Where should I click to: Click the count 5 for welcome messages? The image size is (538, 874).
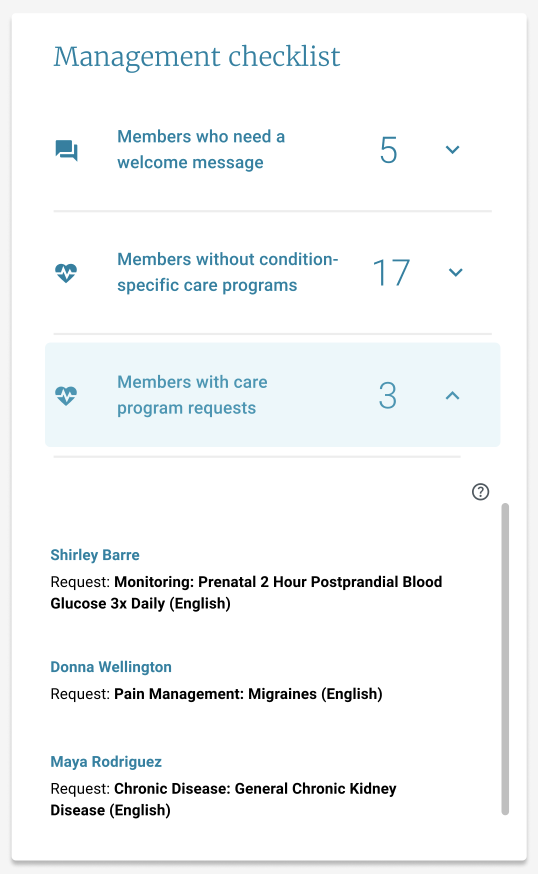tap(388, 150)
